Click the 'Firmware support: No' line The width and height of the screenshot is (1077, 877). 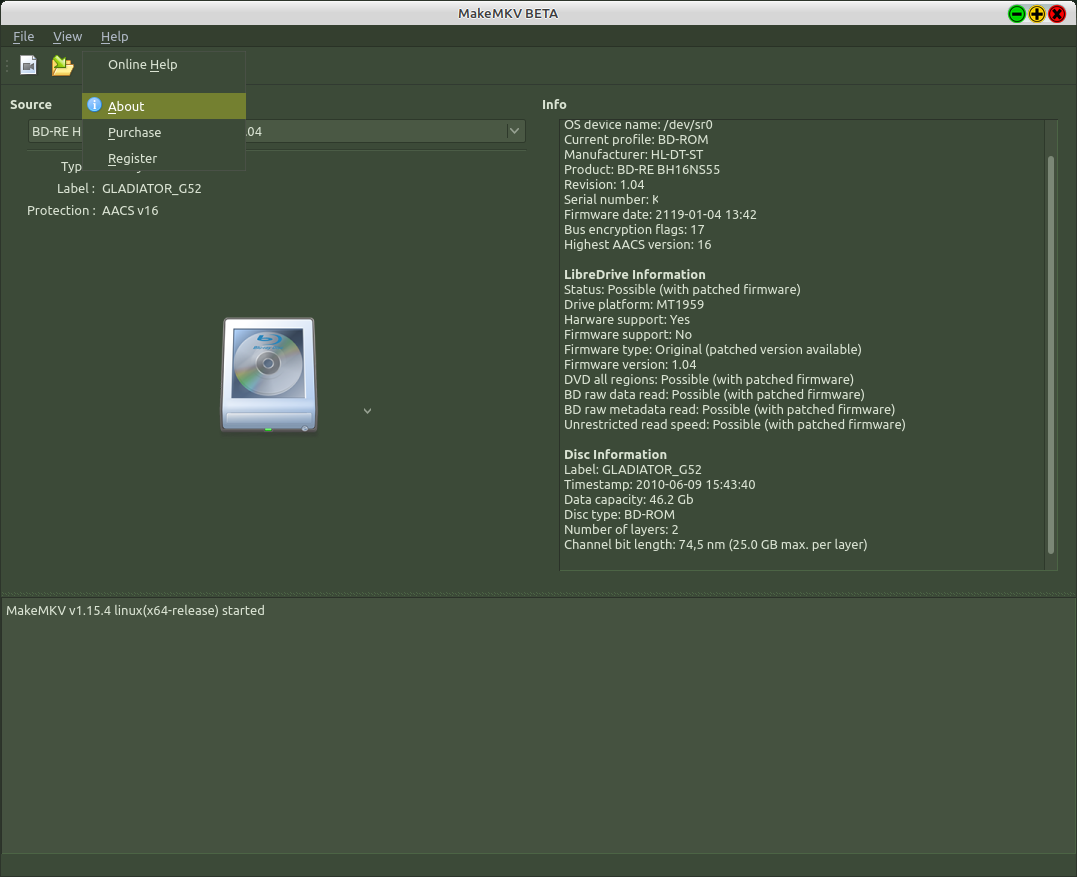(x=628, y=334)
